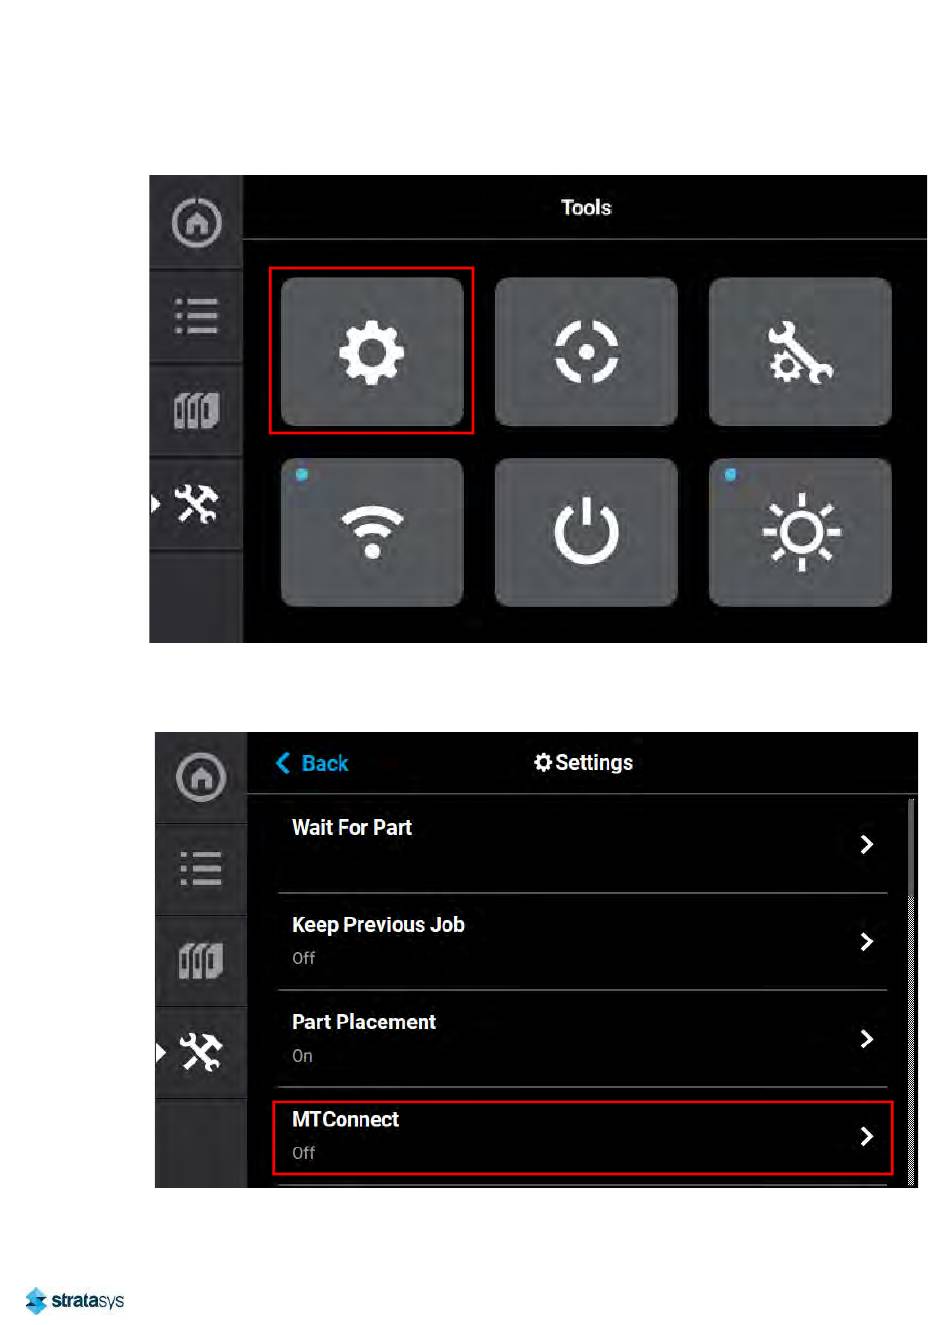Expand the chevron next to MTConnect
Image resolution: width=950 pixels, height=1325 pixels.
(x=867, y=1137)
